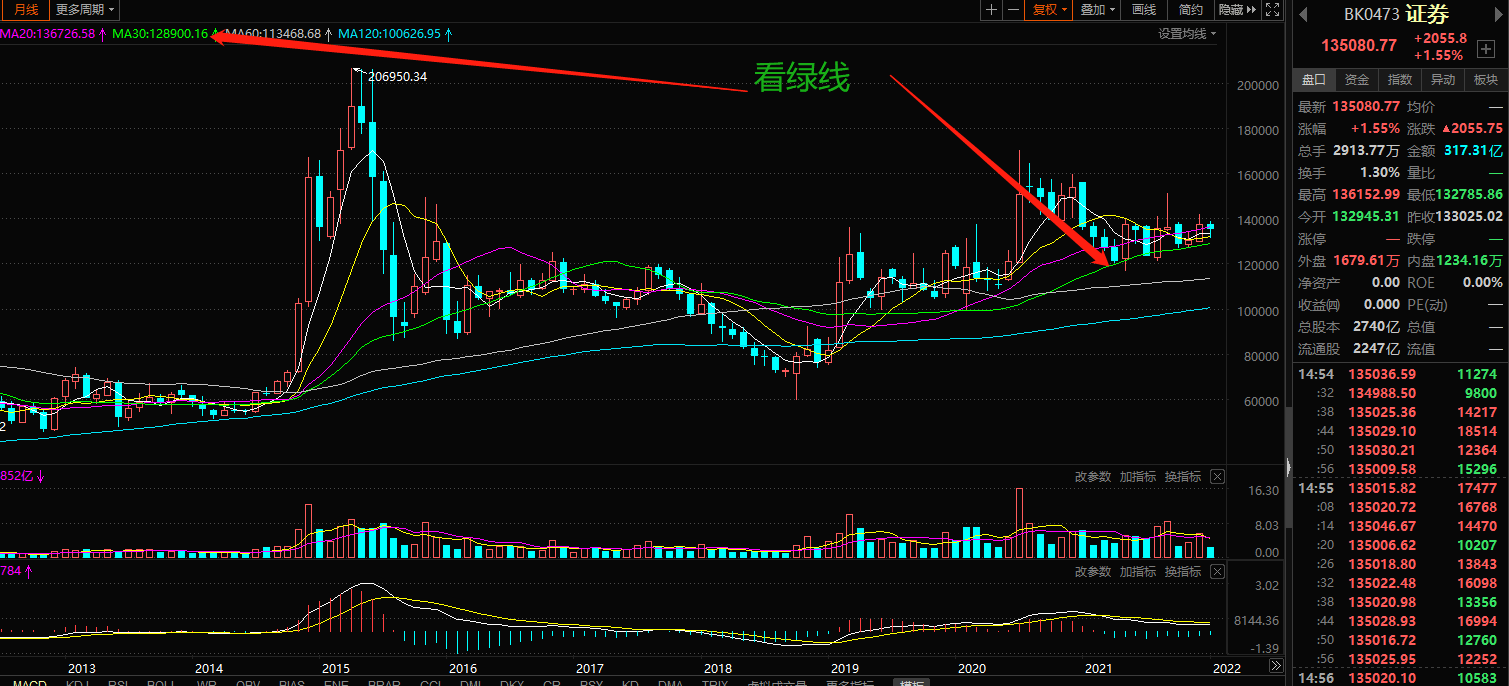This screenshot has height=686, width=1509.
Task: Switch to the 资金 tab
Action: click(x=1357, y=80)
